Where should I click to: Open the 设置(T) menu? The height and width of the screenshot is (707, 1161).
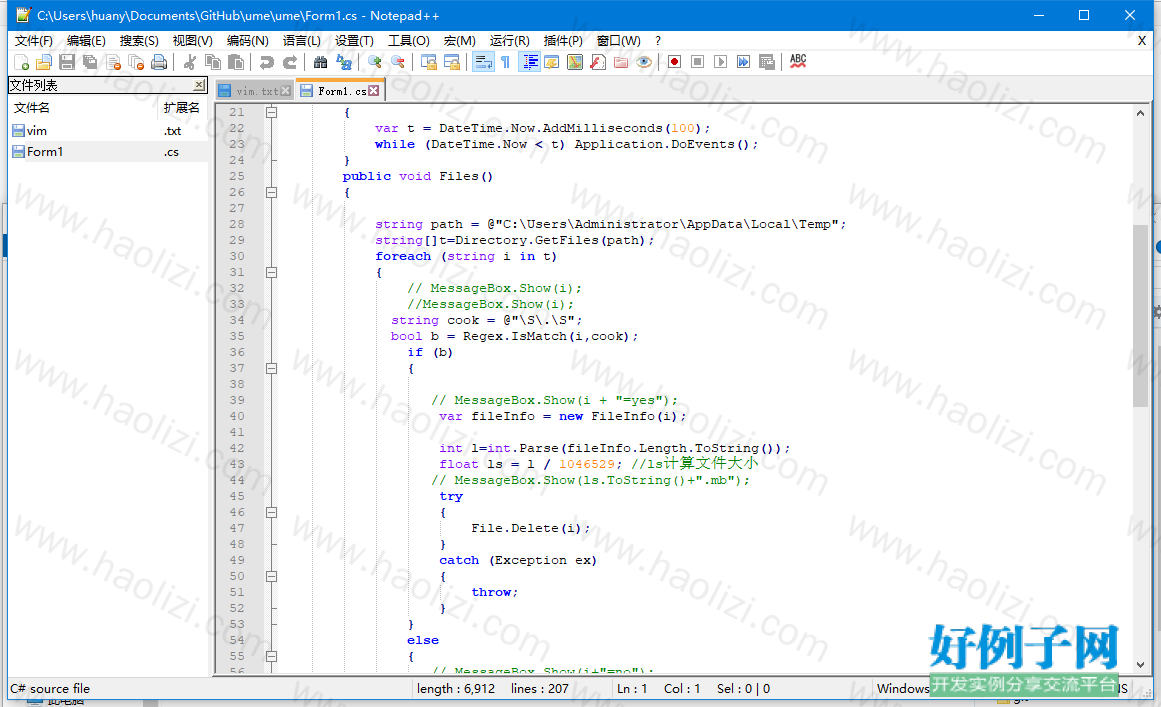pos(354,41)
